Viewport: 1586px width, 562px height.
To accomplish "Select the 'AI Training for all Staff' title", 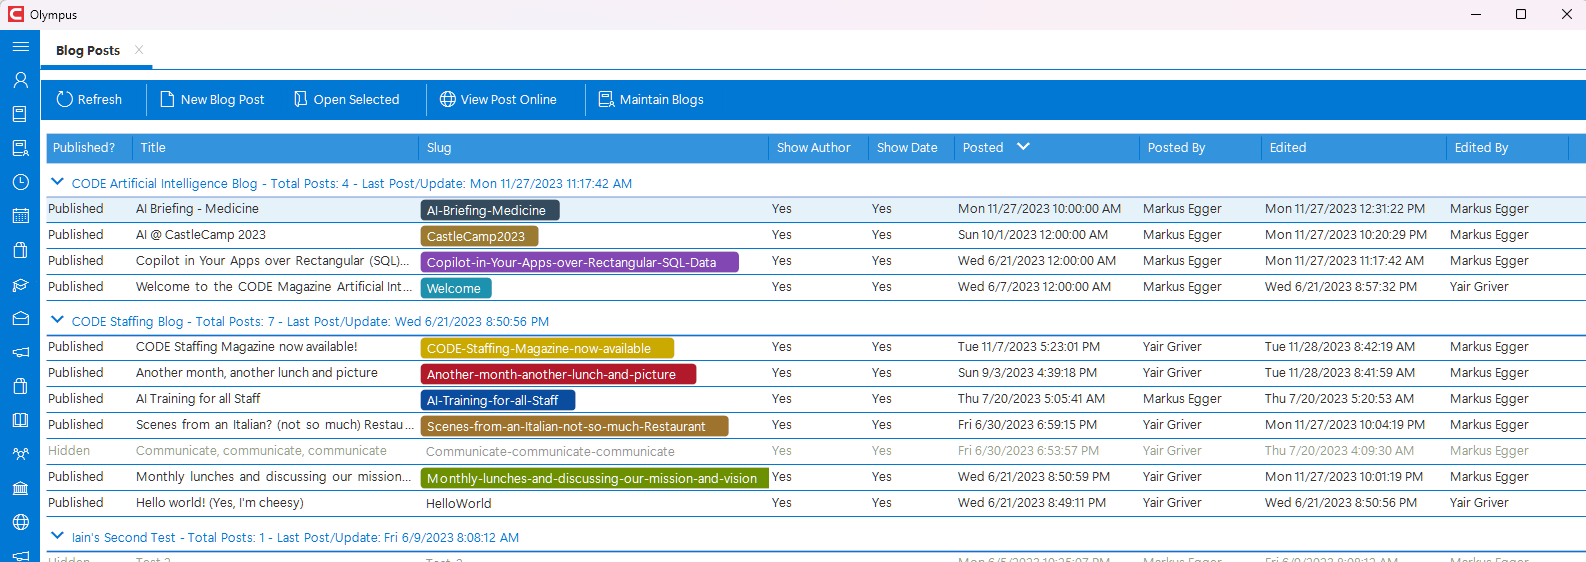I will coord(198,398).
